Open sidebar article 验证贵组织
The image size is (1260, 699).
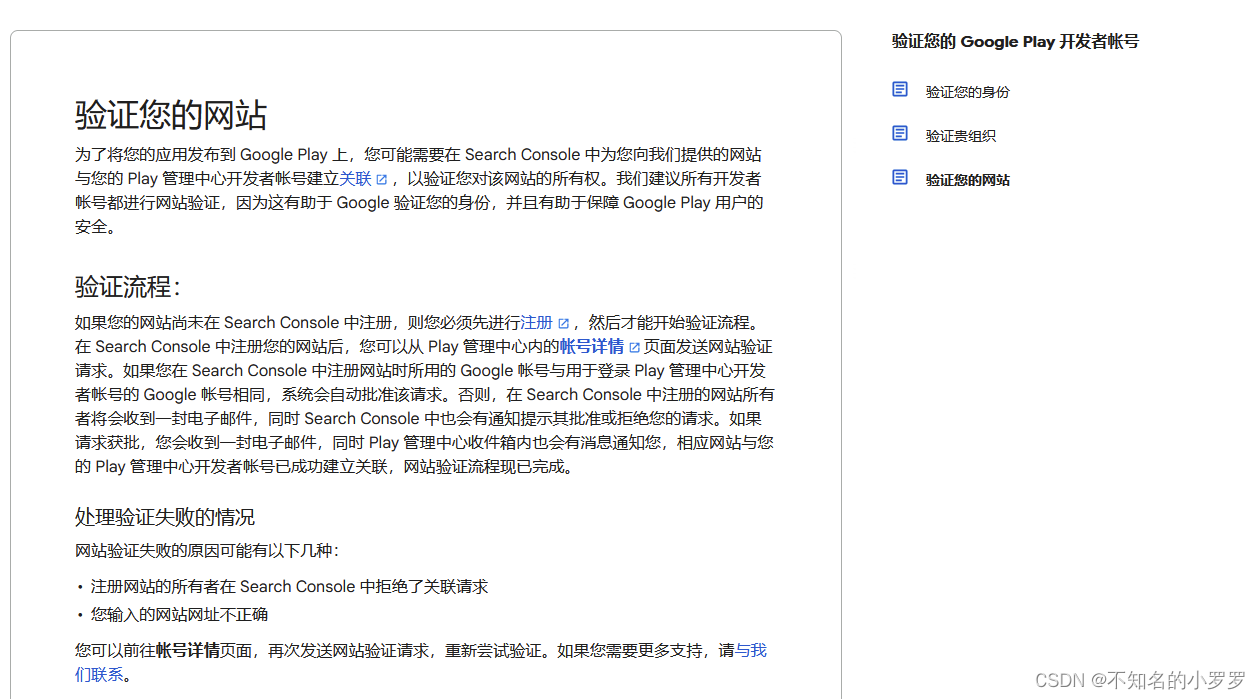pyautogui.click(x=960, y=136)
